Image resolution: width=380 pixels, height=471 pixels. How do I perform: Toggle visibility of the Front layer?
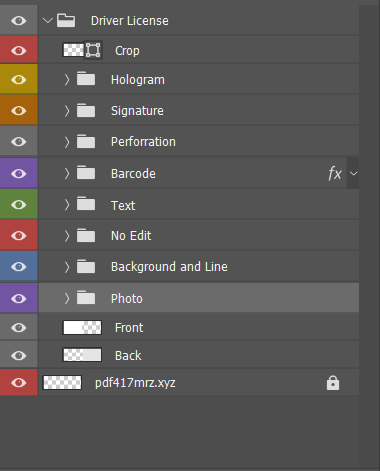pos(19,328)
